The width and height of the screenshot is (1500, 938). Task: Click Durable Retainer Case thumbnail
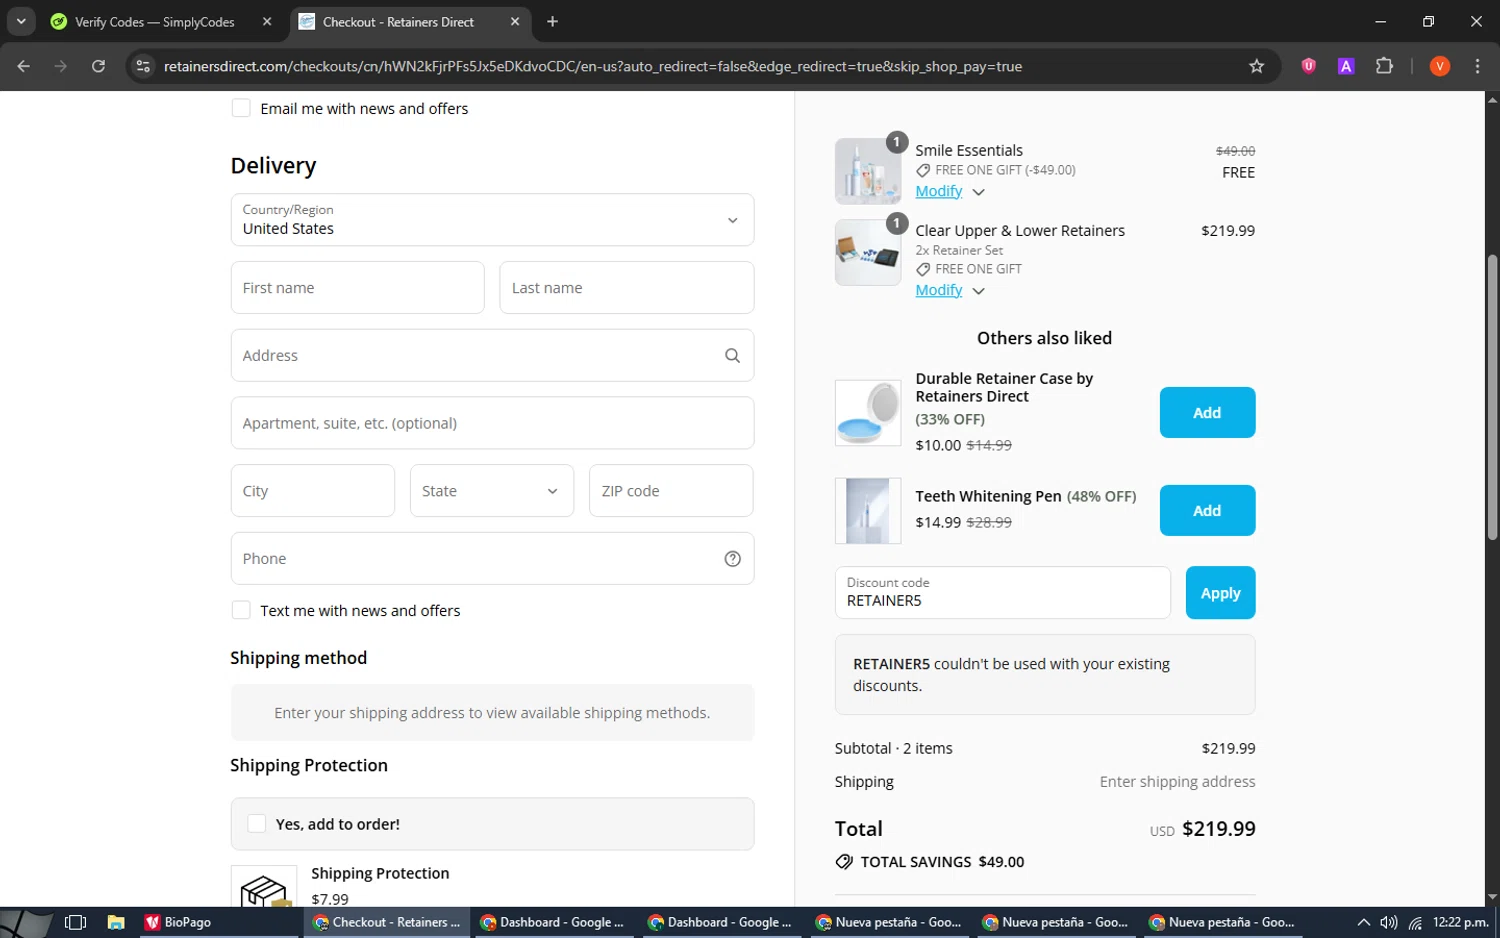click(x=868, y=412)
